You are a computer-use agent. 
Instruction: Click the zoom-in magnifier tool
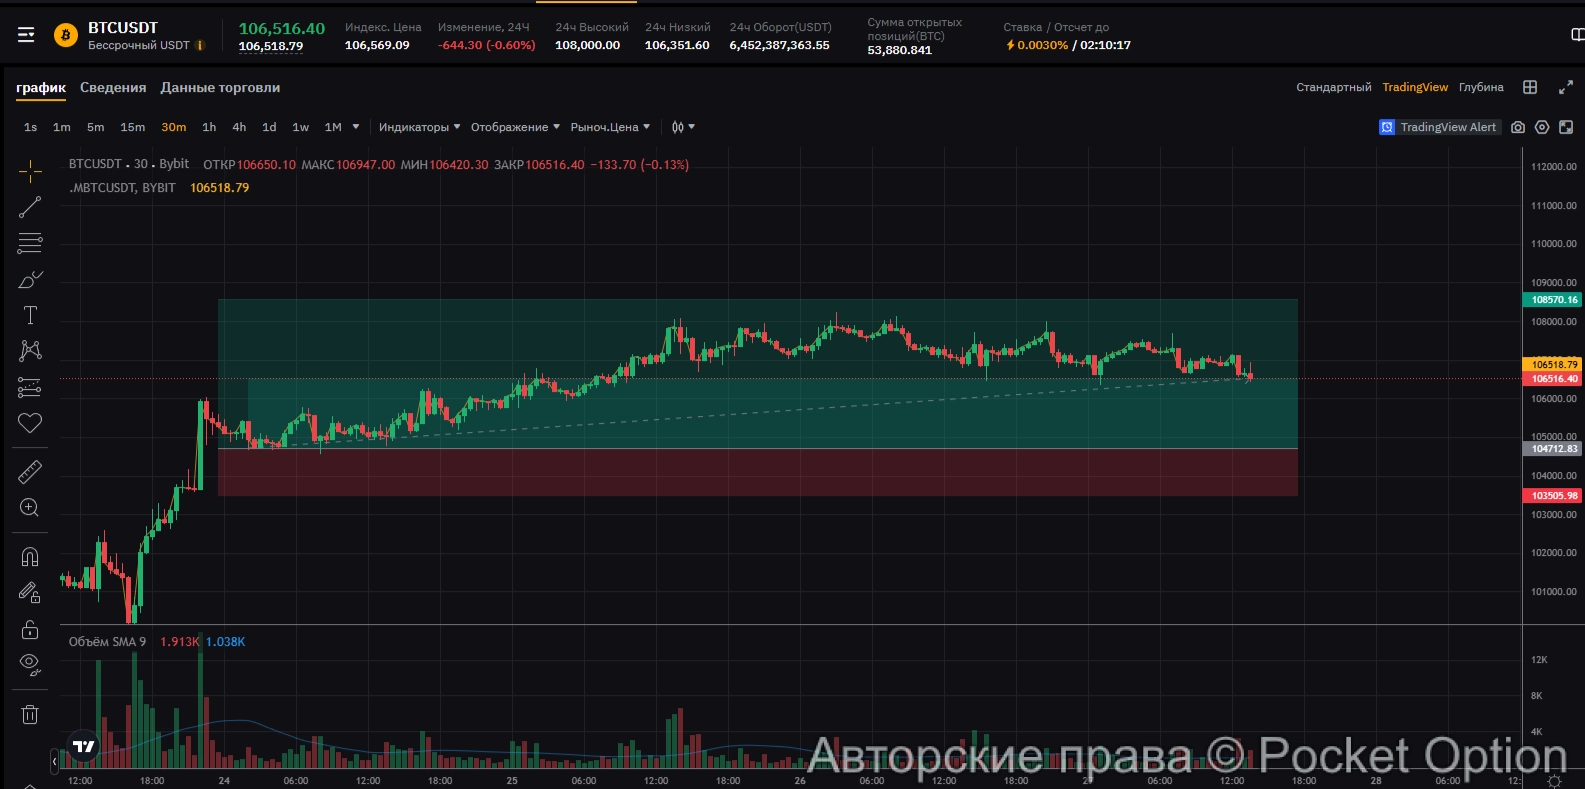pos(30,508)
